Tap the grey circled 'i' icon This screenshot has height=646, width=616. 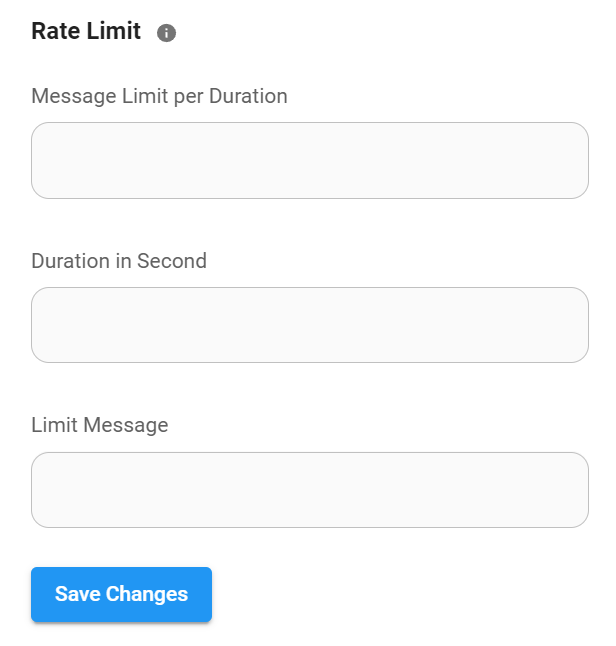[167, 33]
